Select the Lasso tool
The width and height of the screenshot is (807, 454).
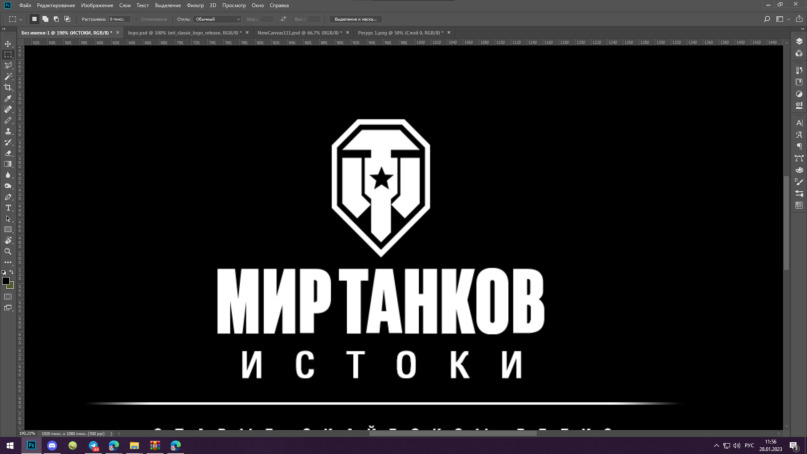(x=8, y=65)
